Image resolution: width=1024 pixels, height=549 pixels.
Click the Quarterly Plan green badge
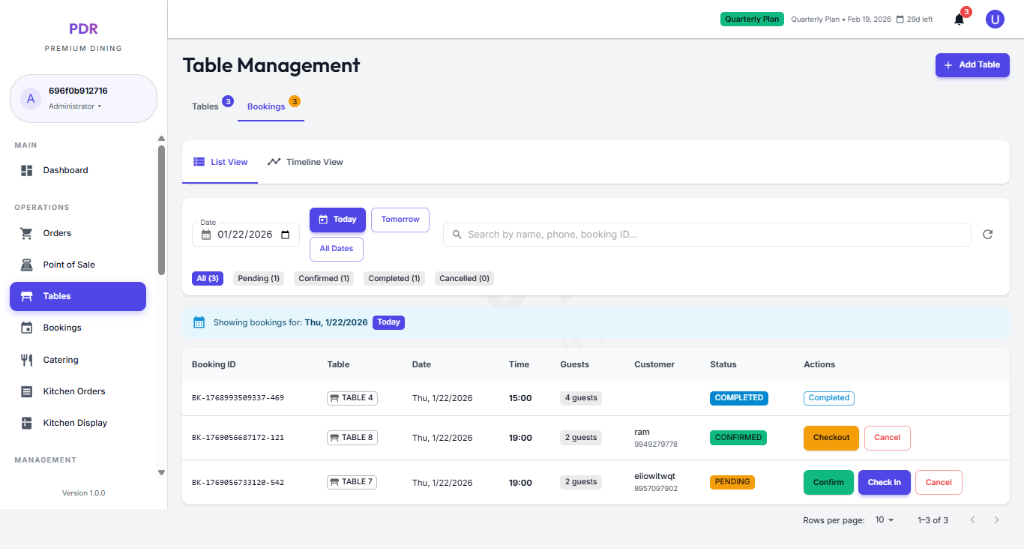click(751, 19)
